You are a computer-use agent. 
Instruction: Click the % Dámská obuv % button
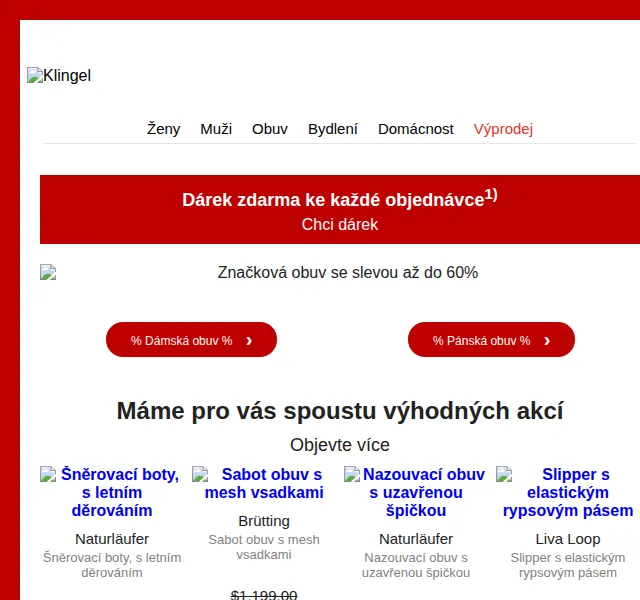point(191,340)
